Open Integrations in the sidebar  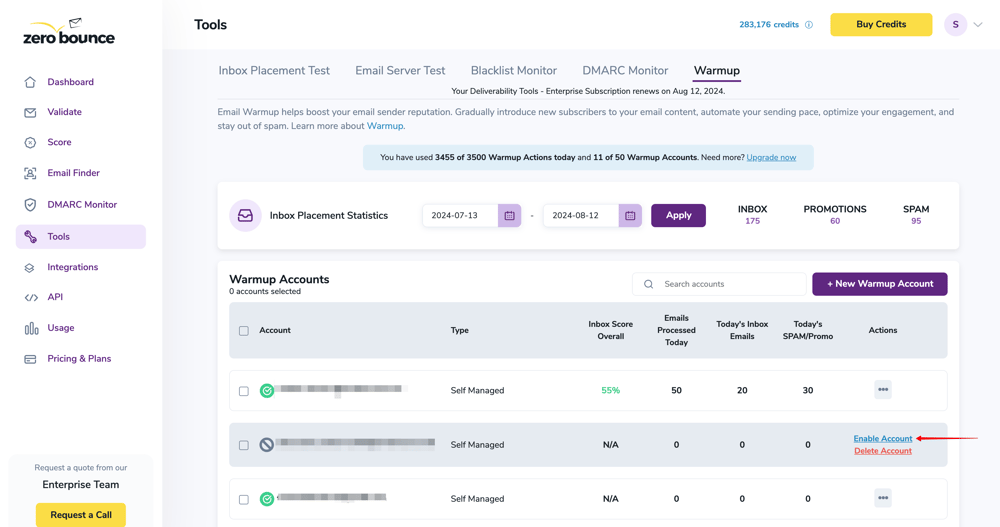tap(73, 267)
